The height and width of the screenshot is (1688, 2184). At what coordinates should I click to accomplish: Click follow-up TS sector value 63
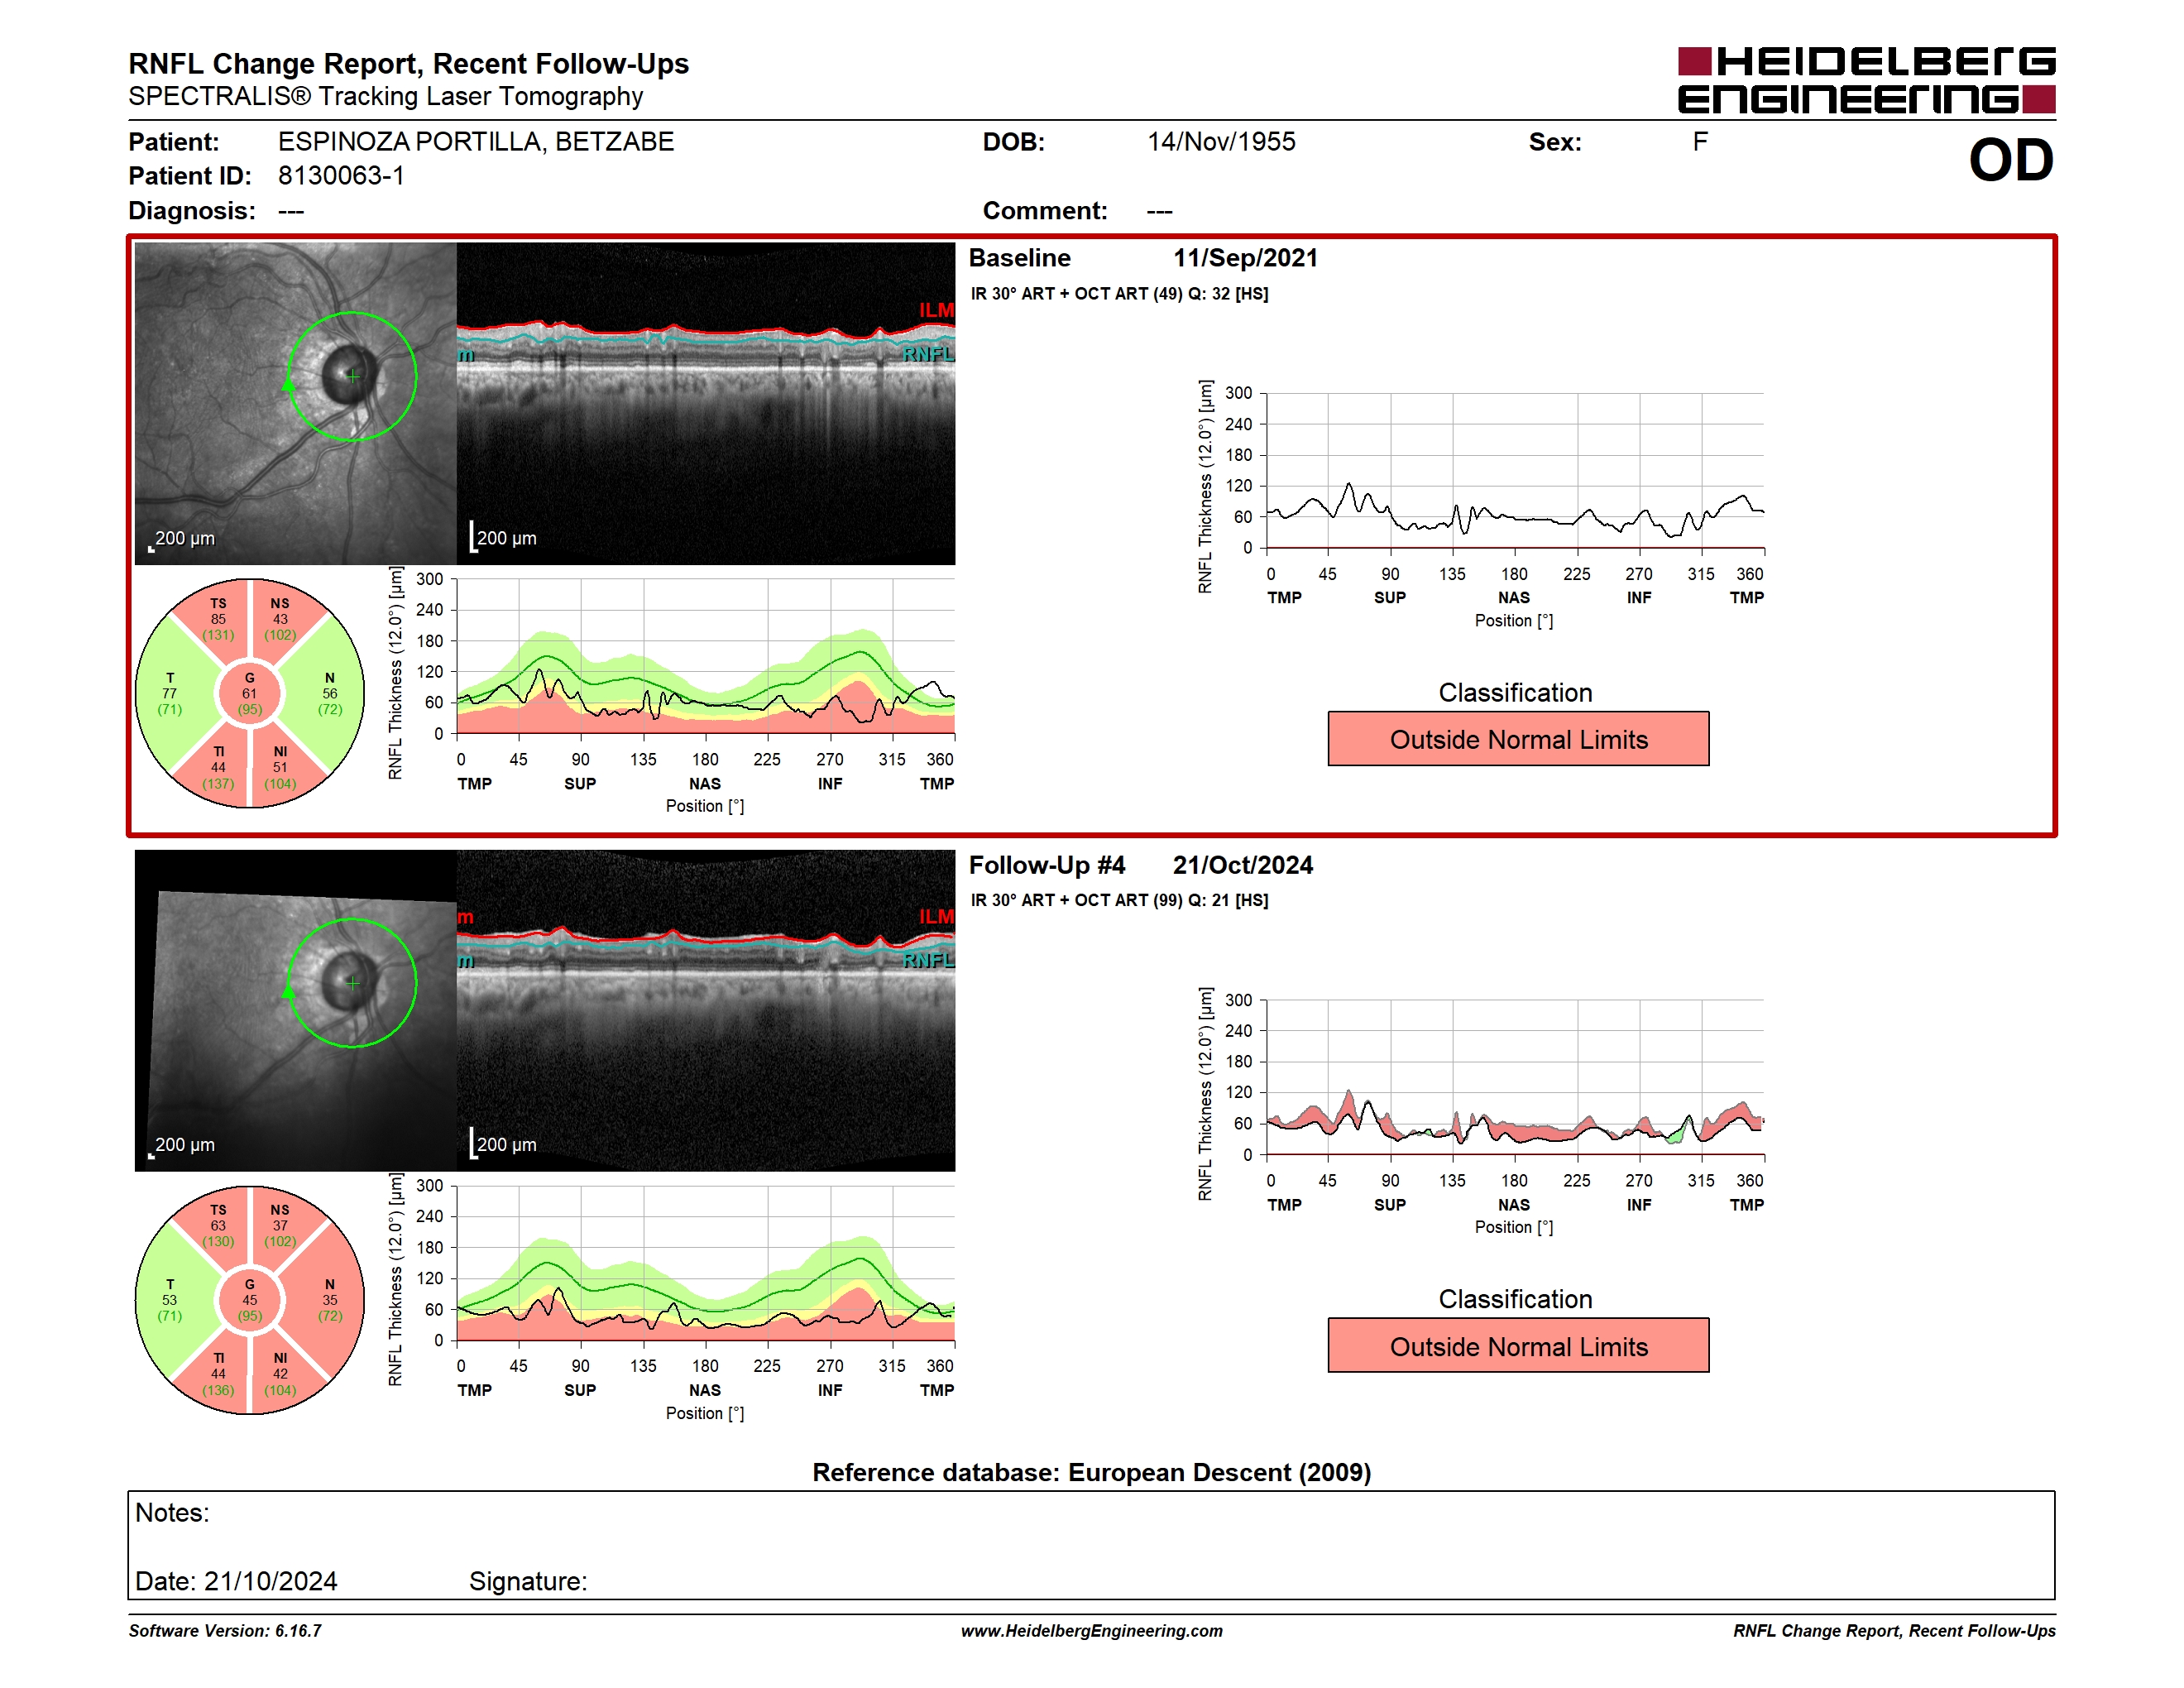coord(218,1225)
